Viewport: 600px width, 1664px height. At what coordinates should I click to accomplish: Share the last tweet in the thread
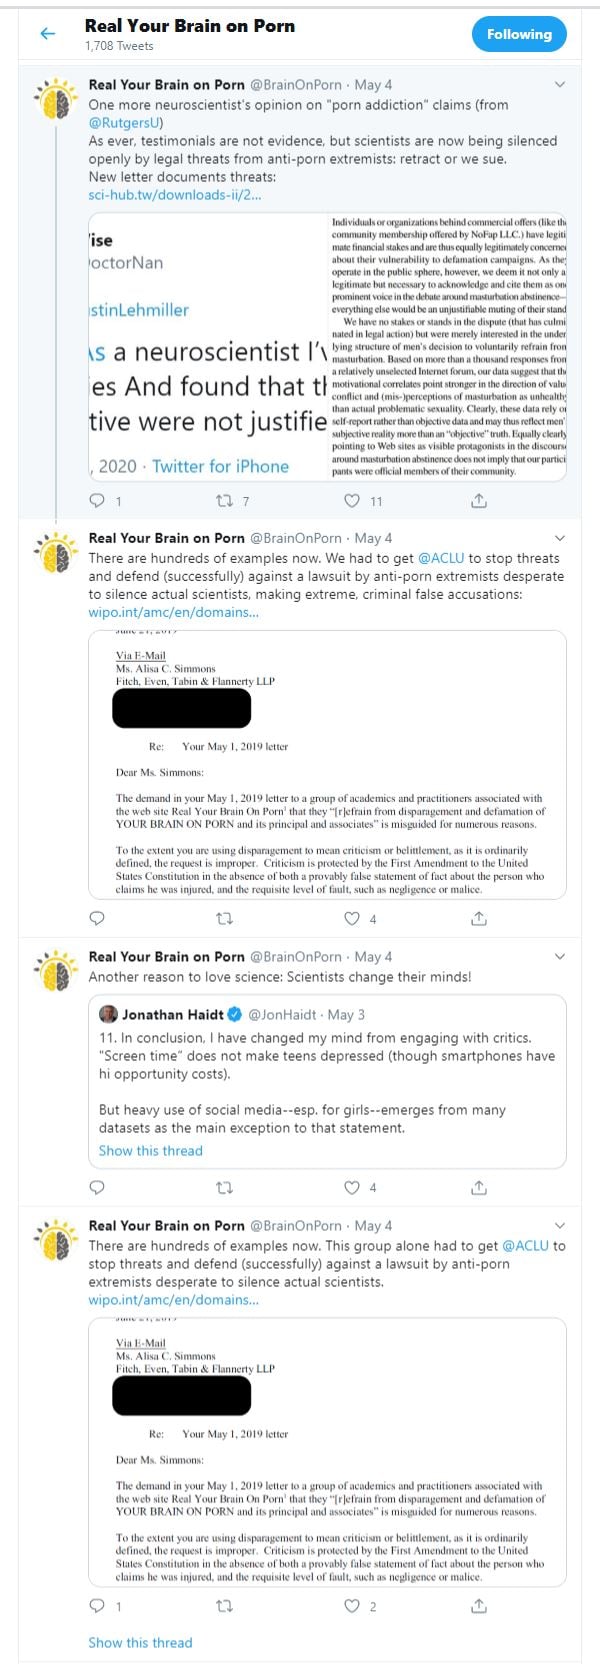[479, 1606]
